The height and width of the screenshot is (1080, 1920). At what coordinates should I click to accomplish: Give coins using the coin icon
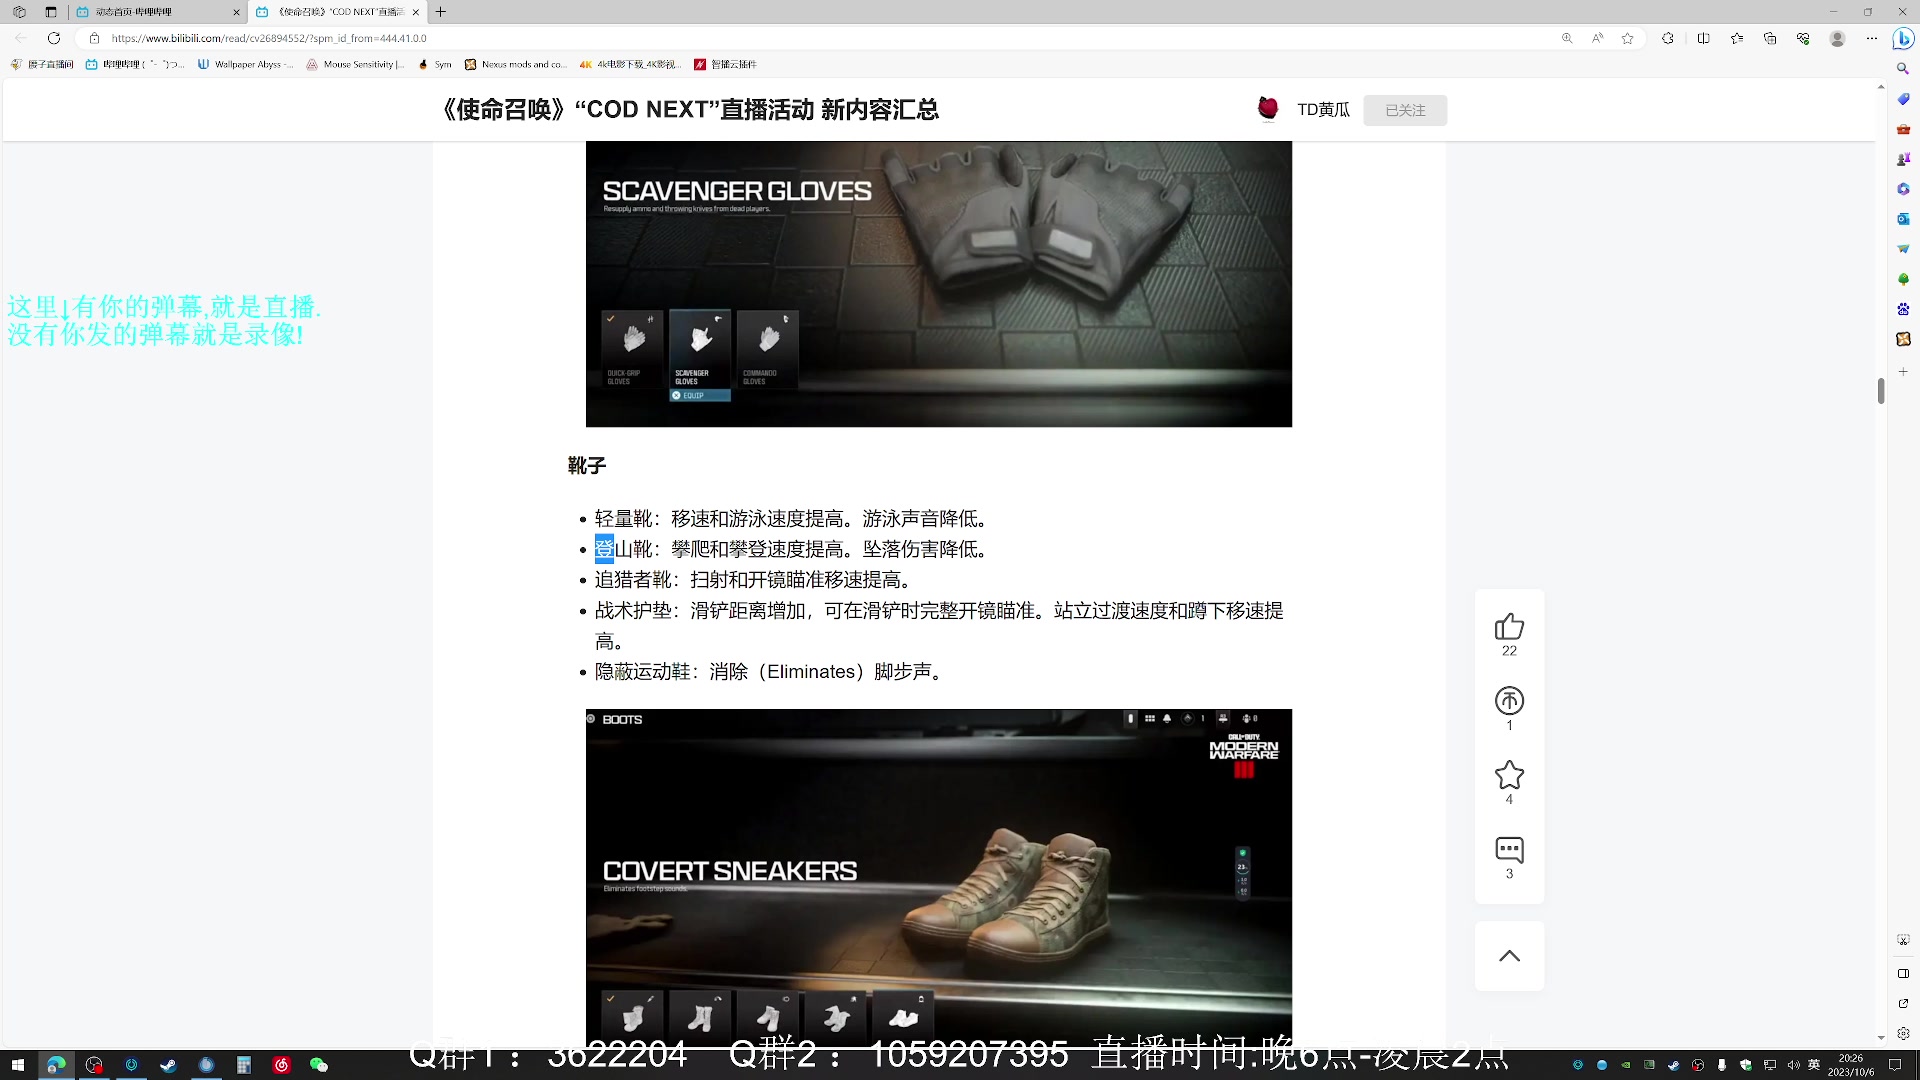1509,701
